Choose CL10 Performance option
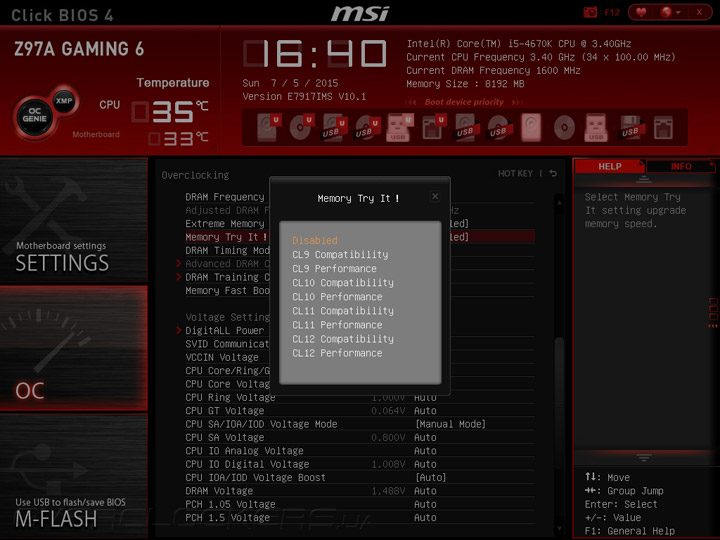This screenshot has width=720, height=540. [337, 297]
